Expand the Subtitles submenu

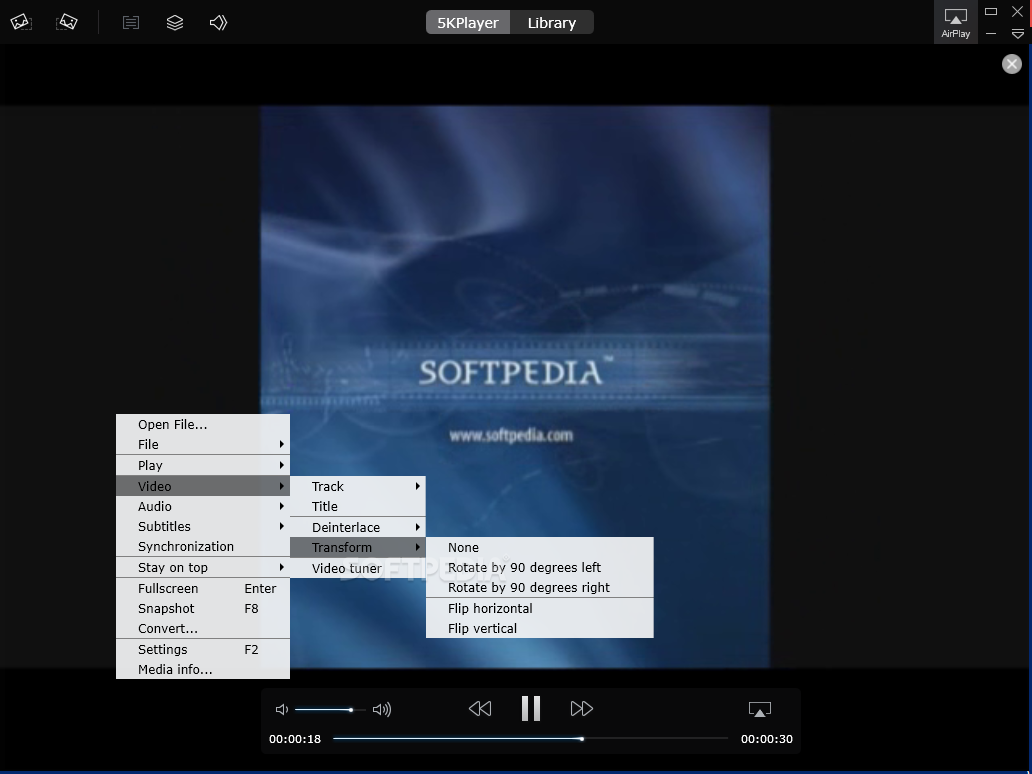coord(203,527)
